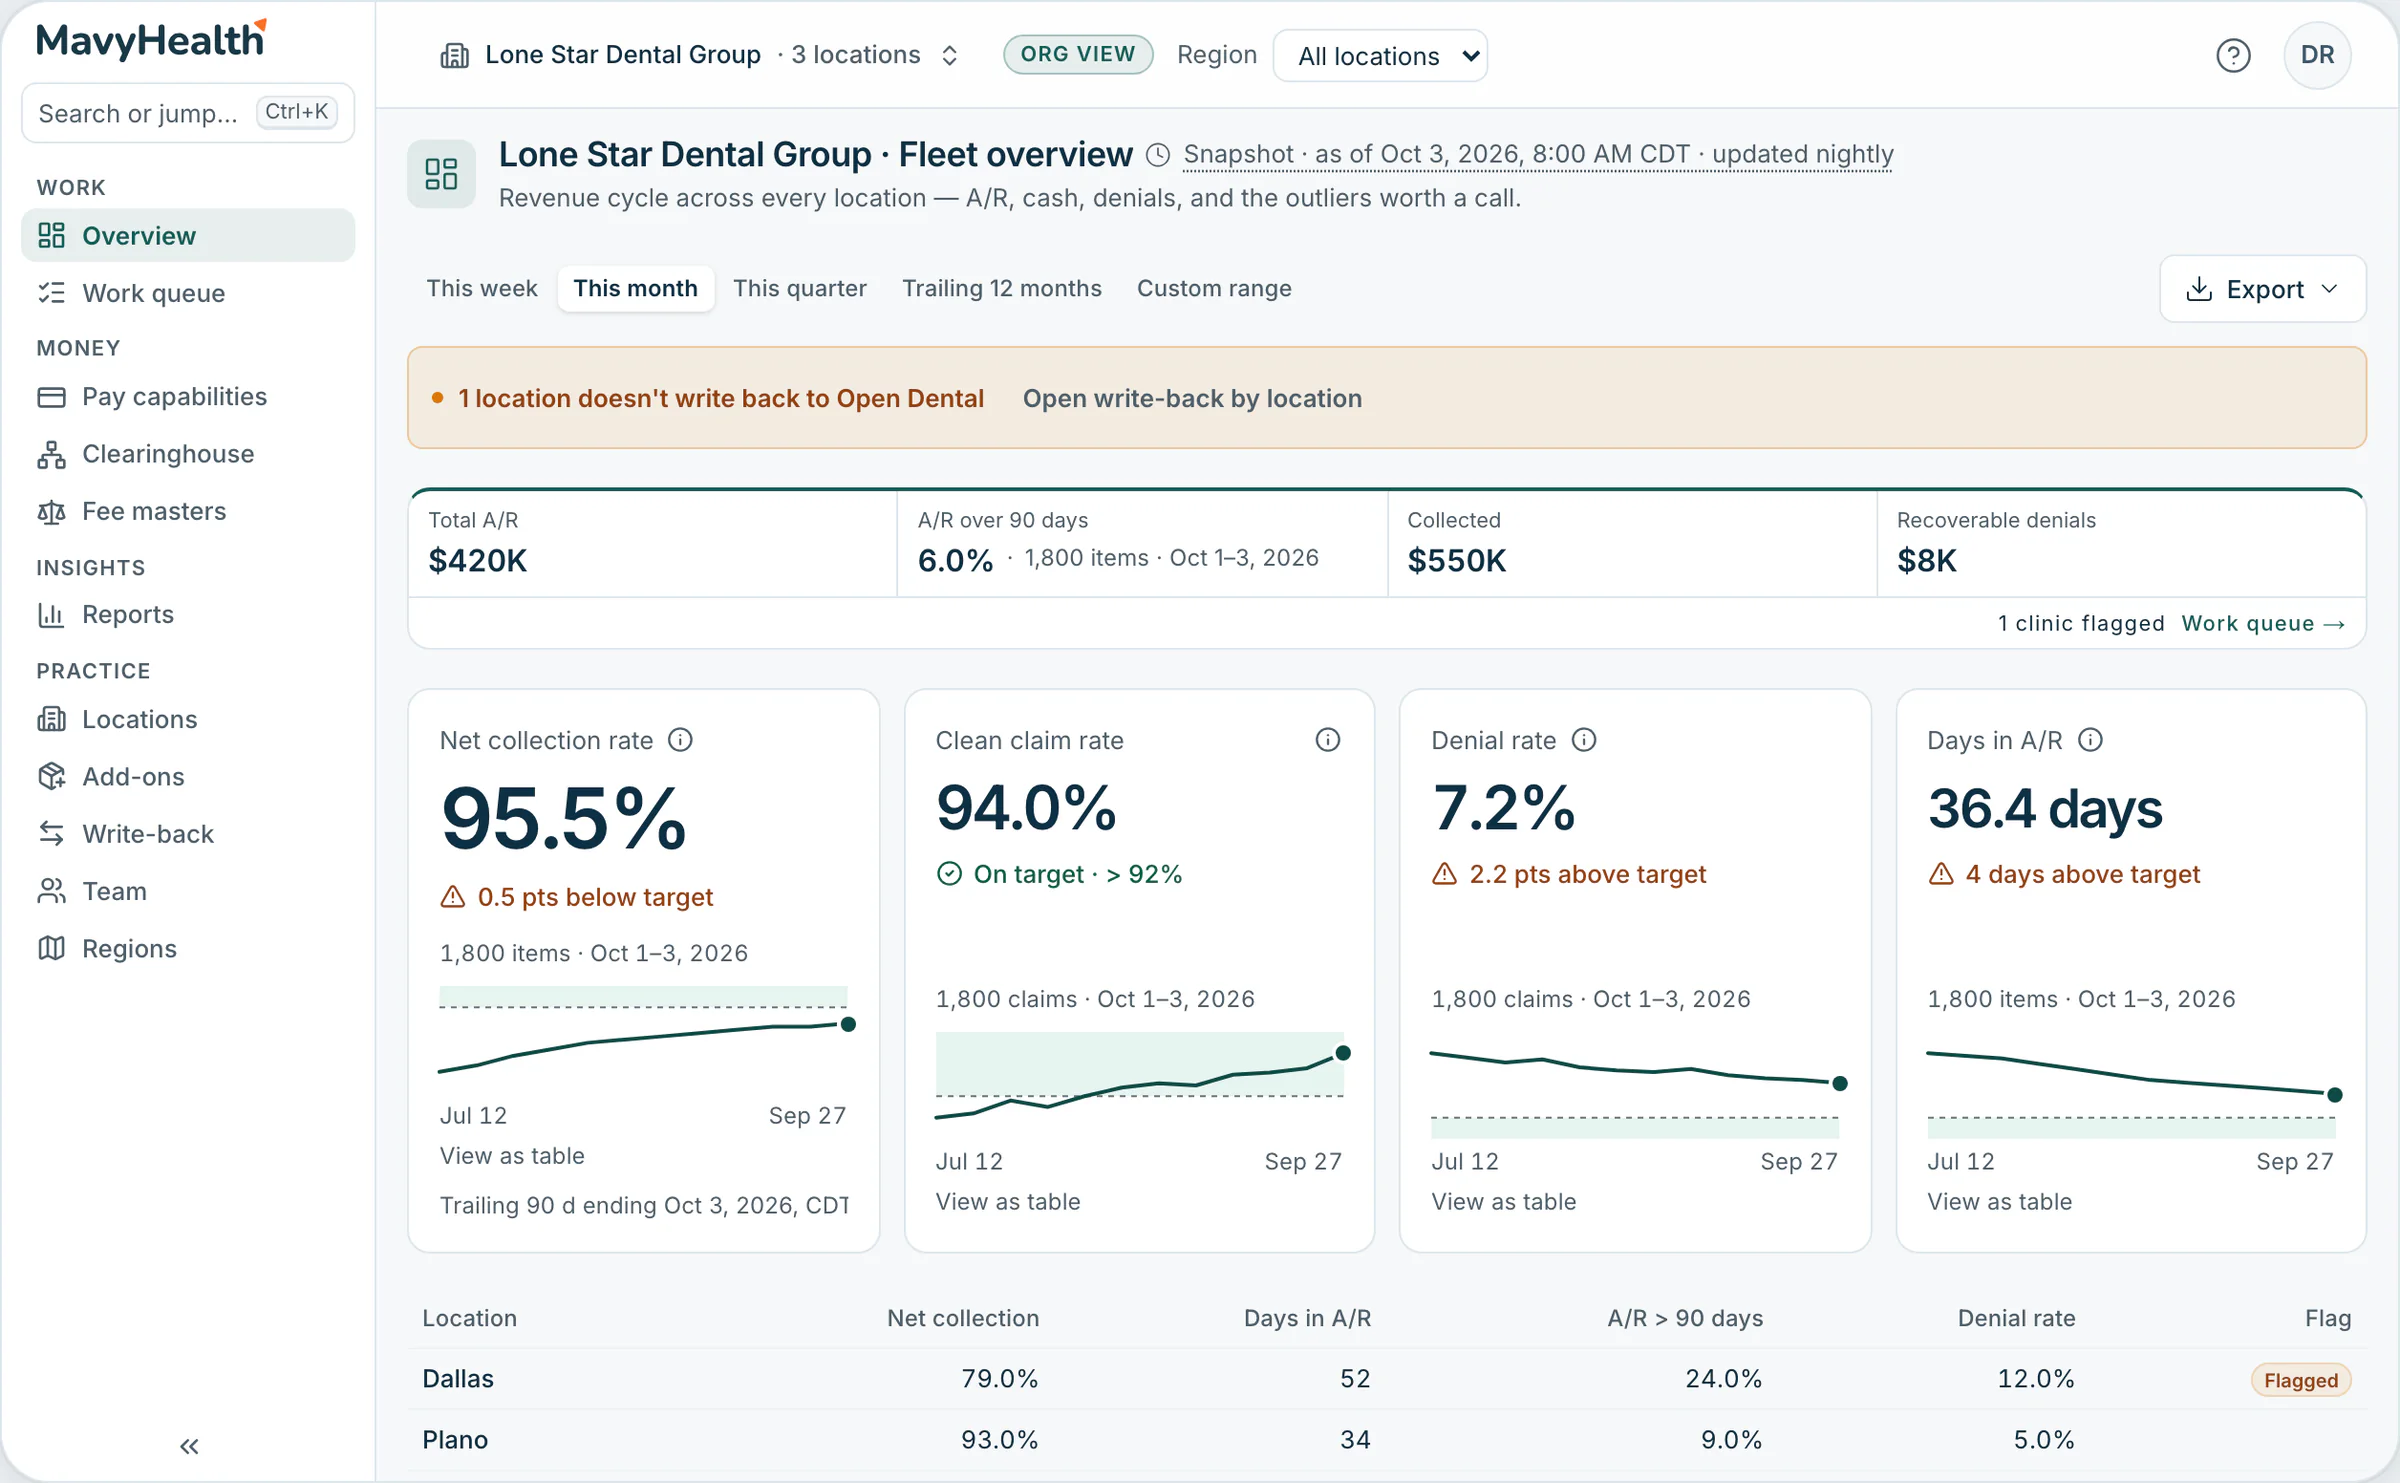The image size is (2400, 1483).
Task: Collapse the sidebar with double-chevron icon
Action: coord(189,1445)
